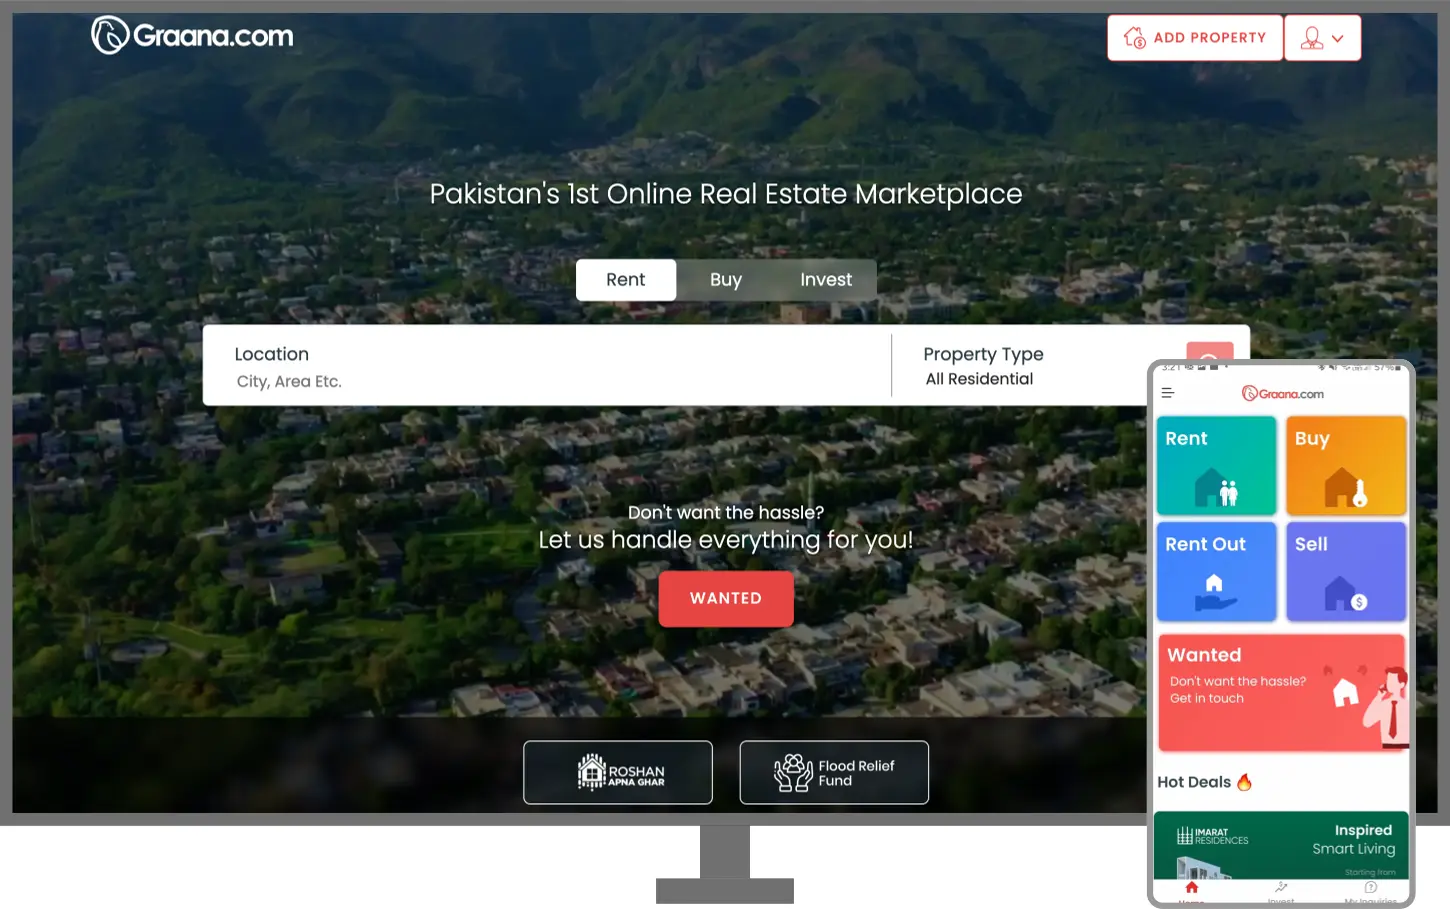Open the Roshan Apna Ghar banner button
Screen dimensions: 1450x909
(618, 772)
